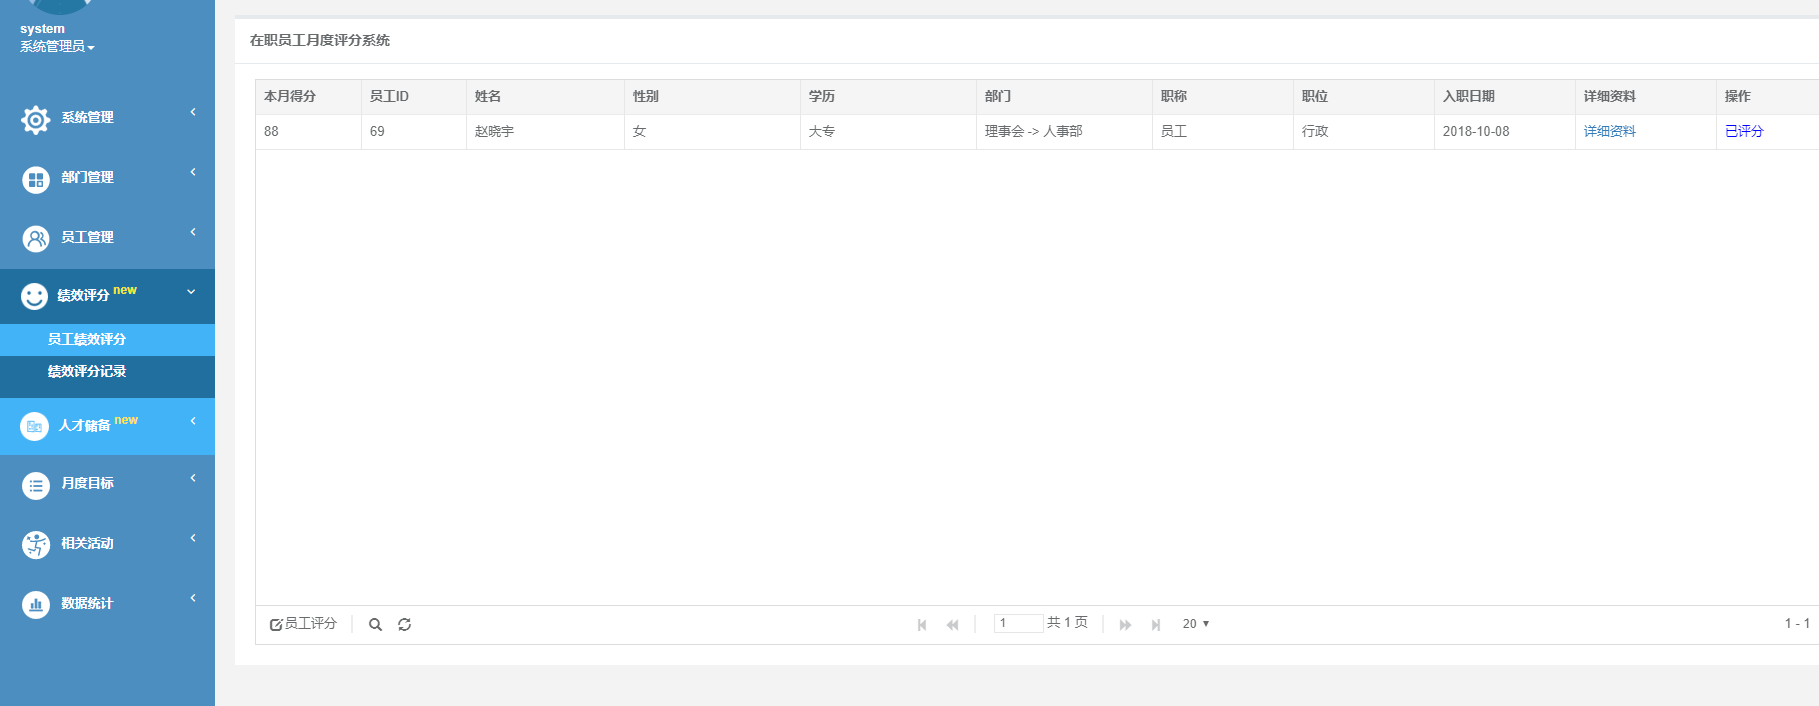Open 详细资料 link for 赵晓宇
Screen dimensions: 1819x706
click(1609, 132)
